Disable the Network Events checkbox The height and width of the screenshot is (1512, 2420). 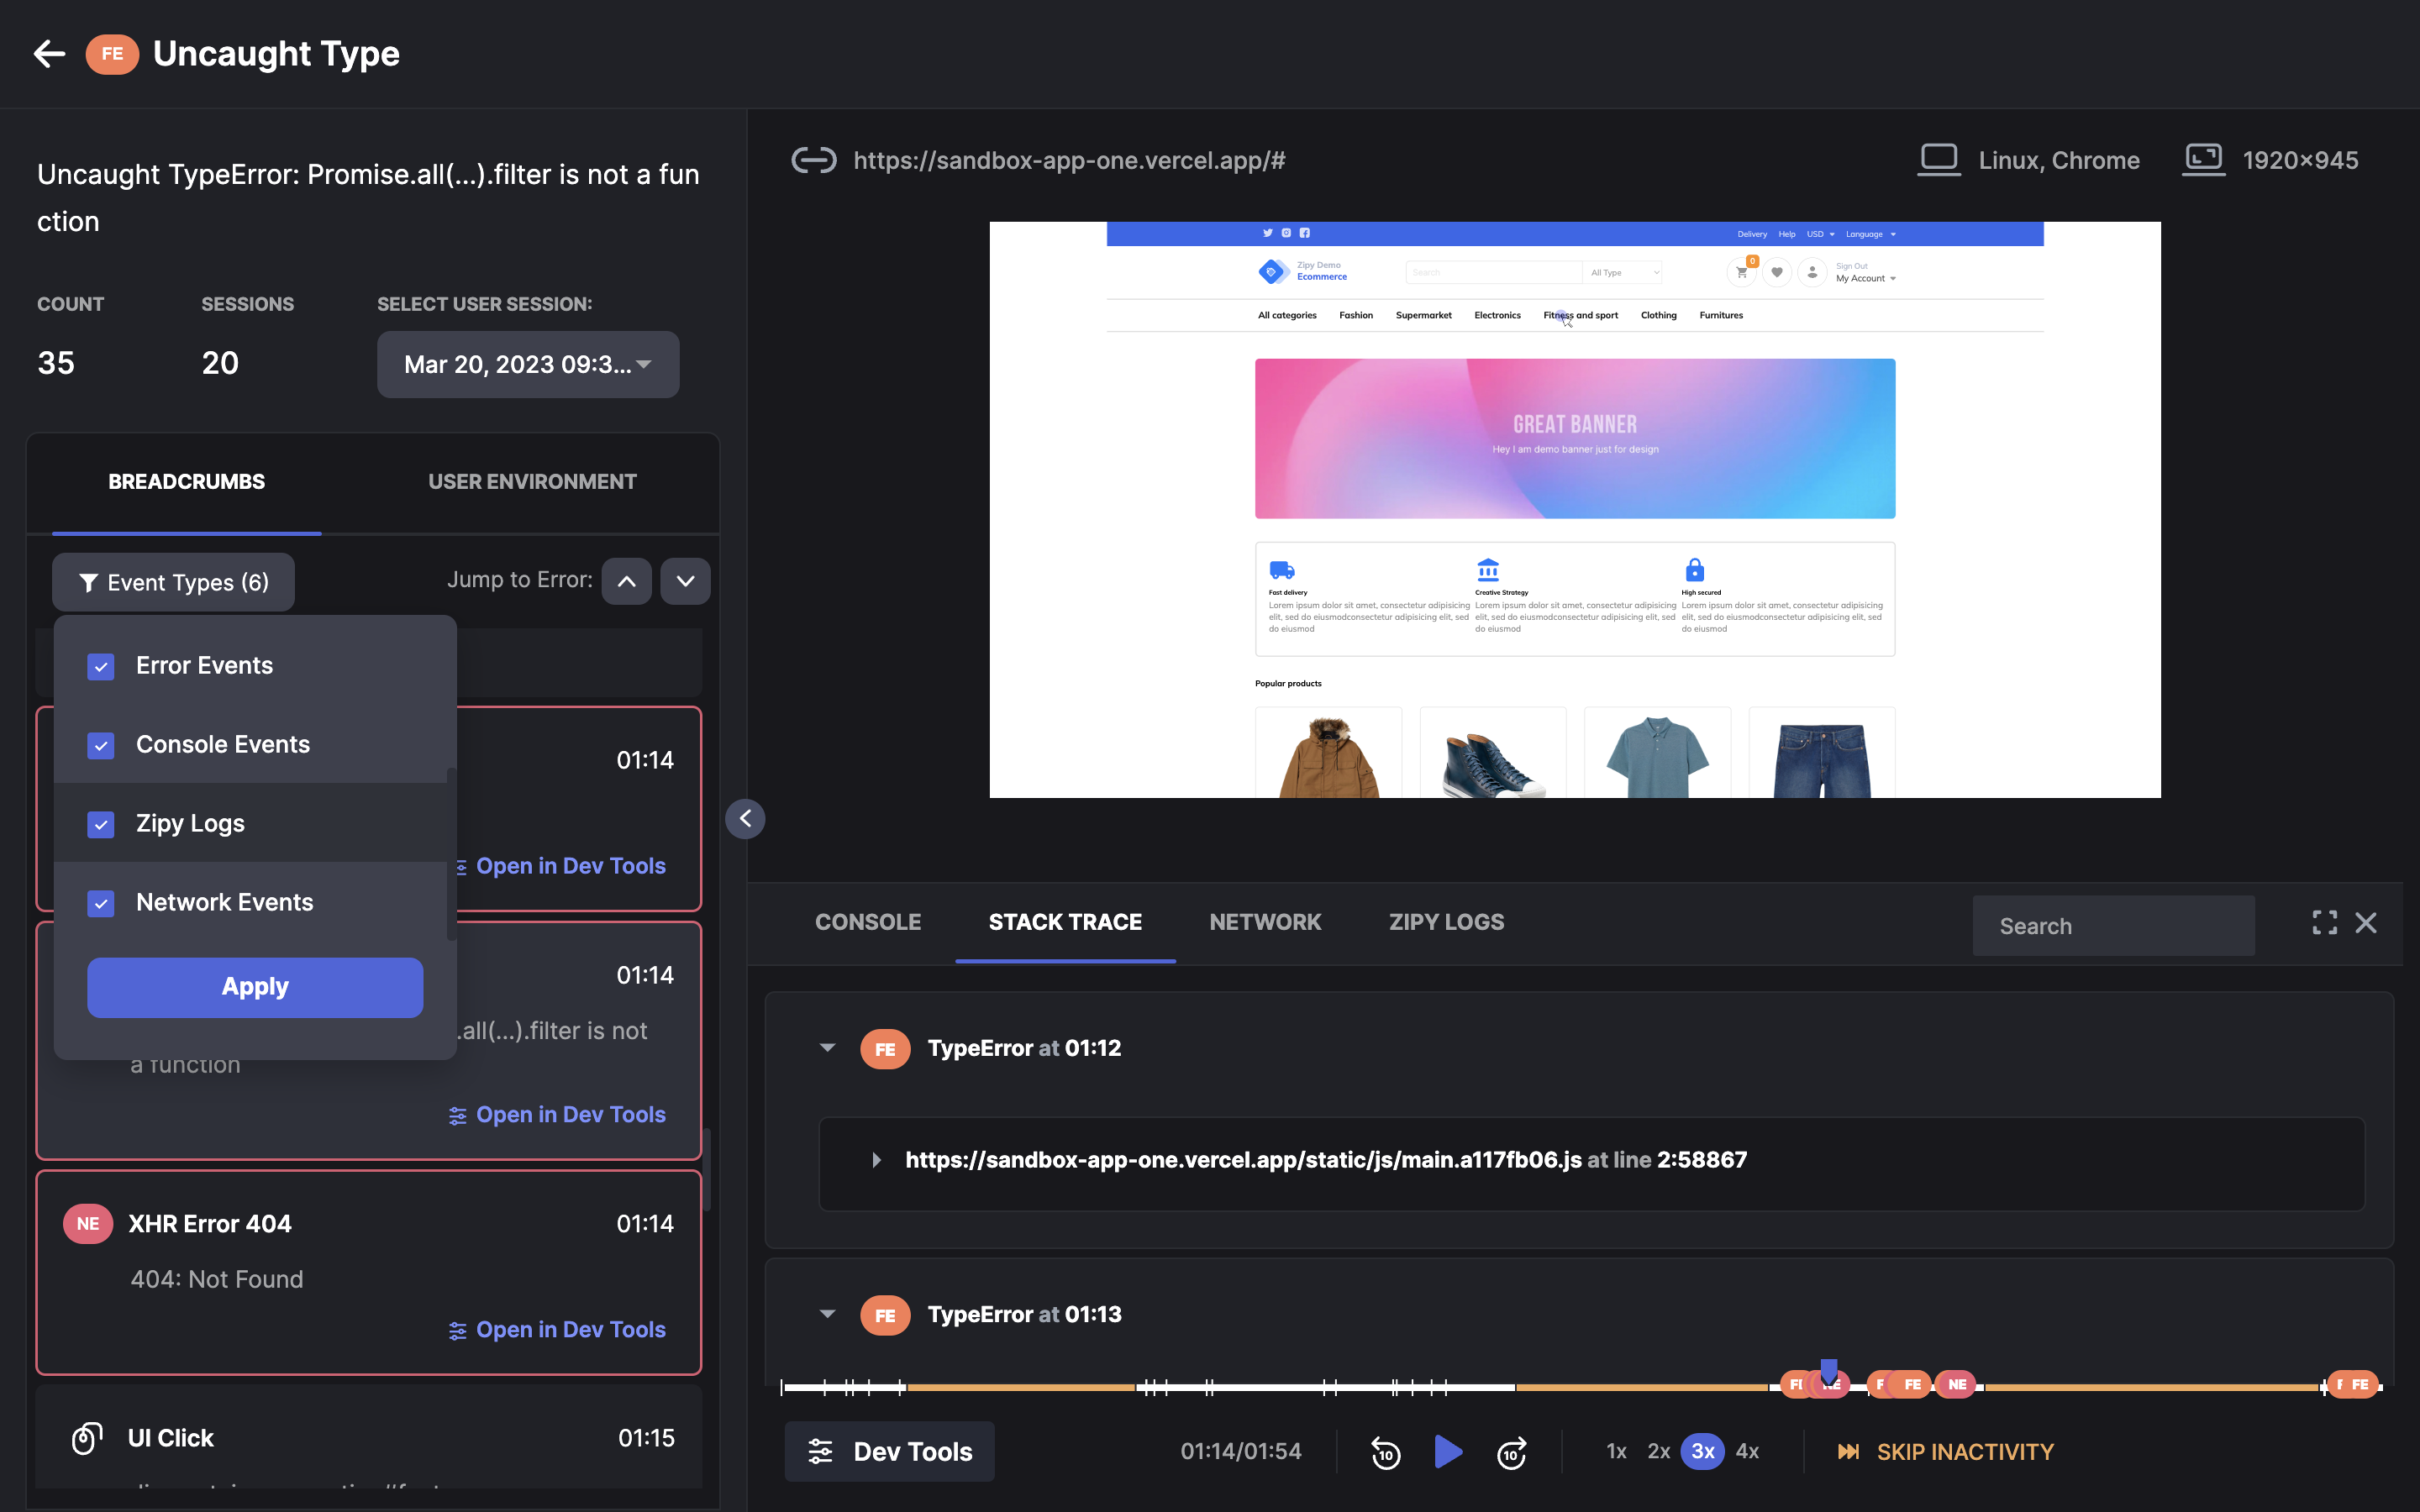point(101,903)
